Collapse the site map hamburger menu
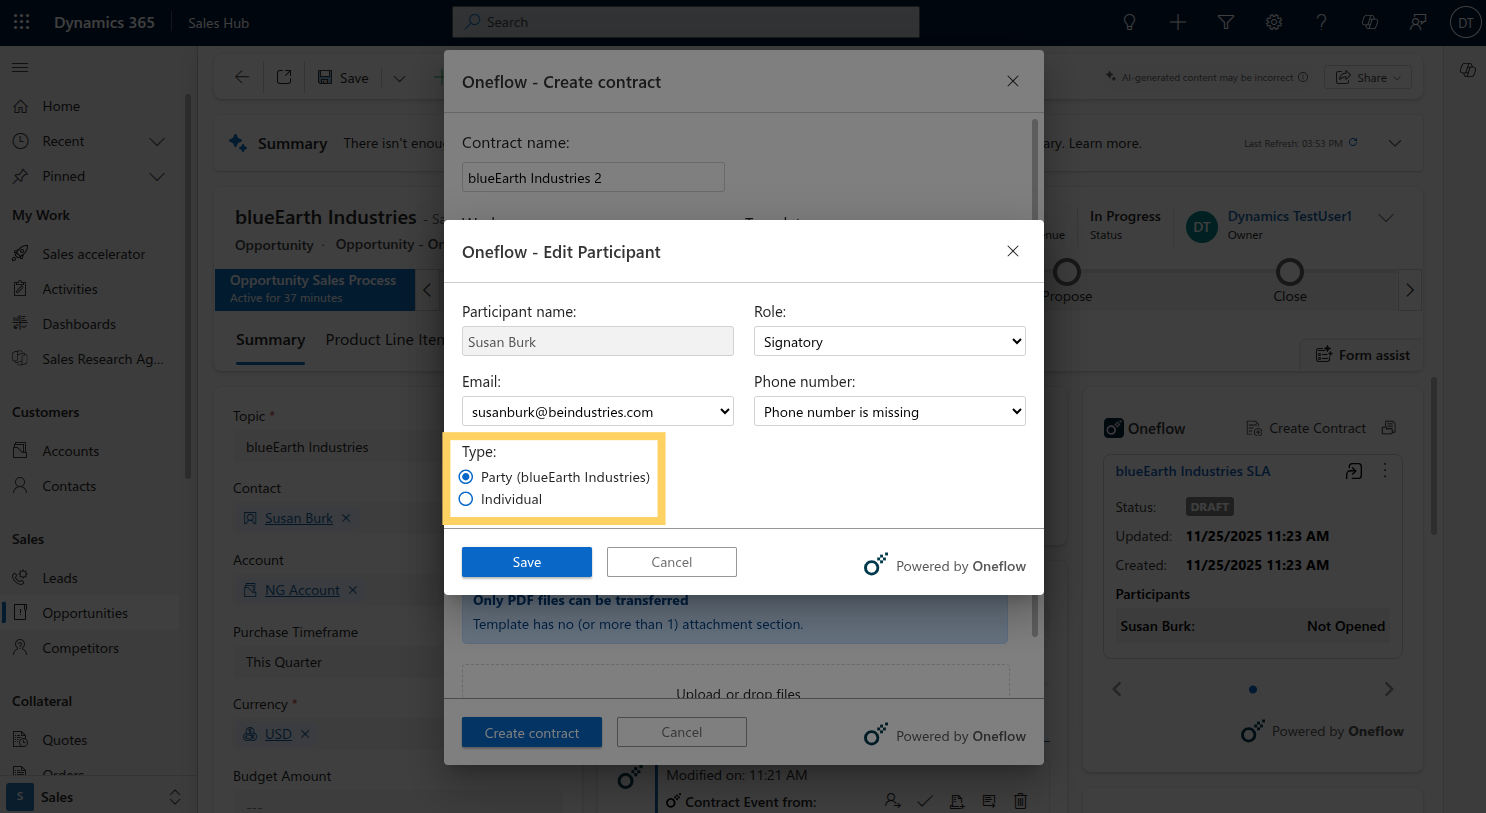The height and width of the screenshot is (813, 1486). pyautogui.click(x=20, y=67)
